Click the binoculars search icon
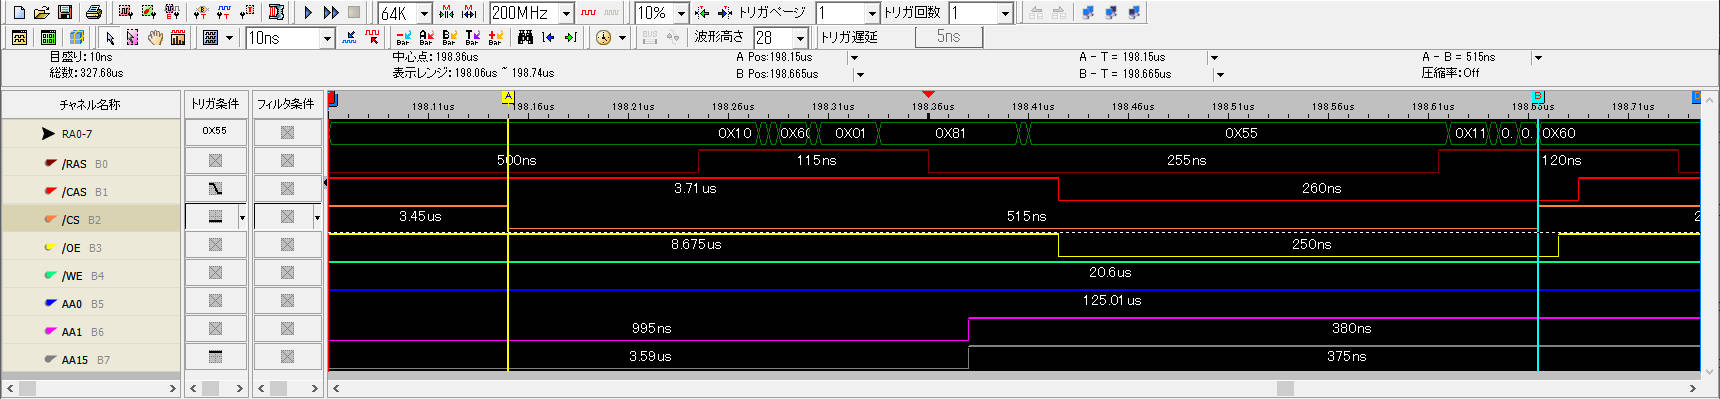The image size is (1720, 399). pyautogui.click(x=525, y=37)
